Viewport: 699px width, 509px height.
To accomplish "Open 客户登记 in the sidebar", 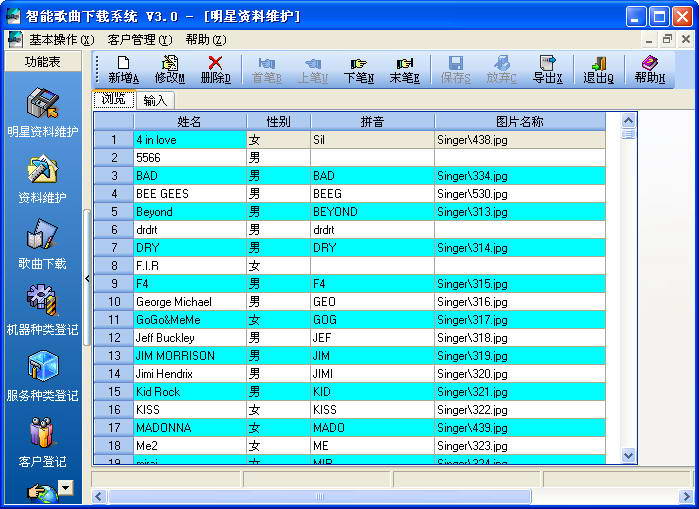I will [42, 443].
